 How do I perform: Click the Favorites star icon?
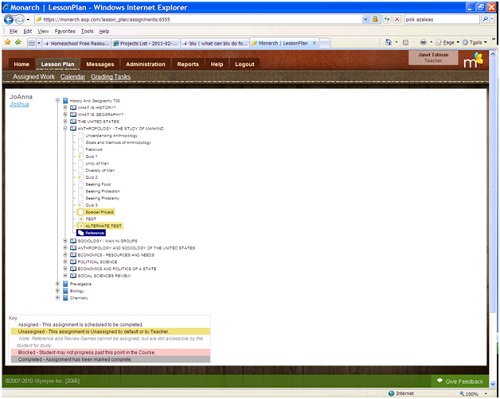(x=8, y=42)
